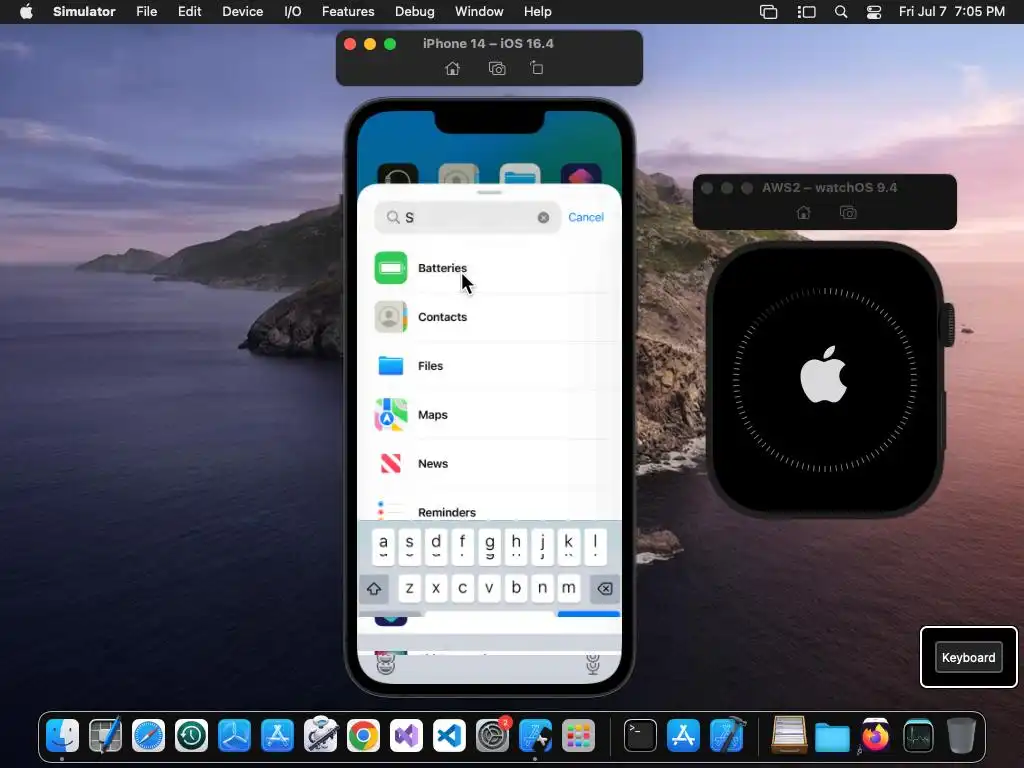Open Automator from the Dock
Viewport: 1024px width, 768px height.
point(320,736)
